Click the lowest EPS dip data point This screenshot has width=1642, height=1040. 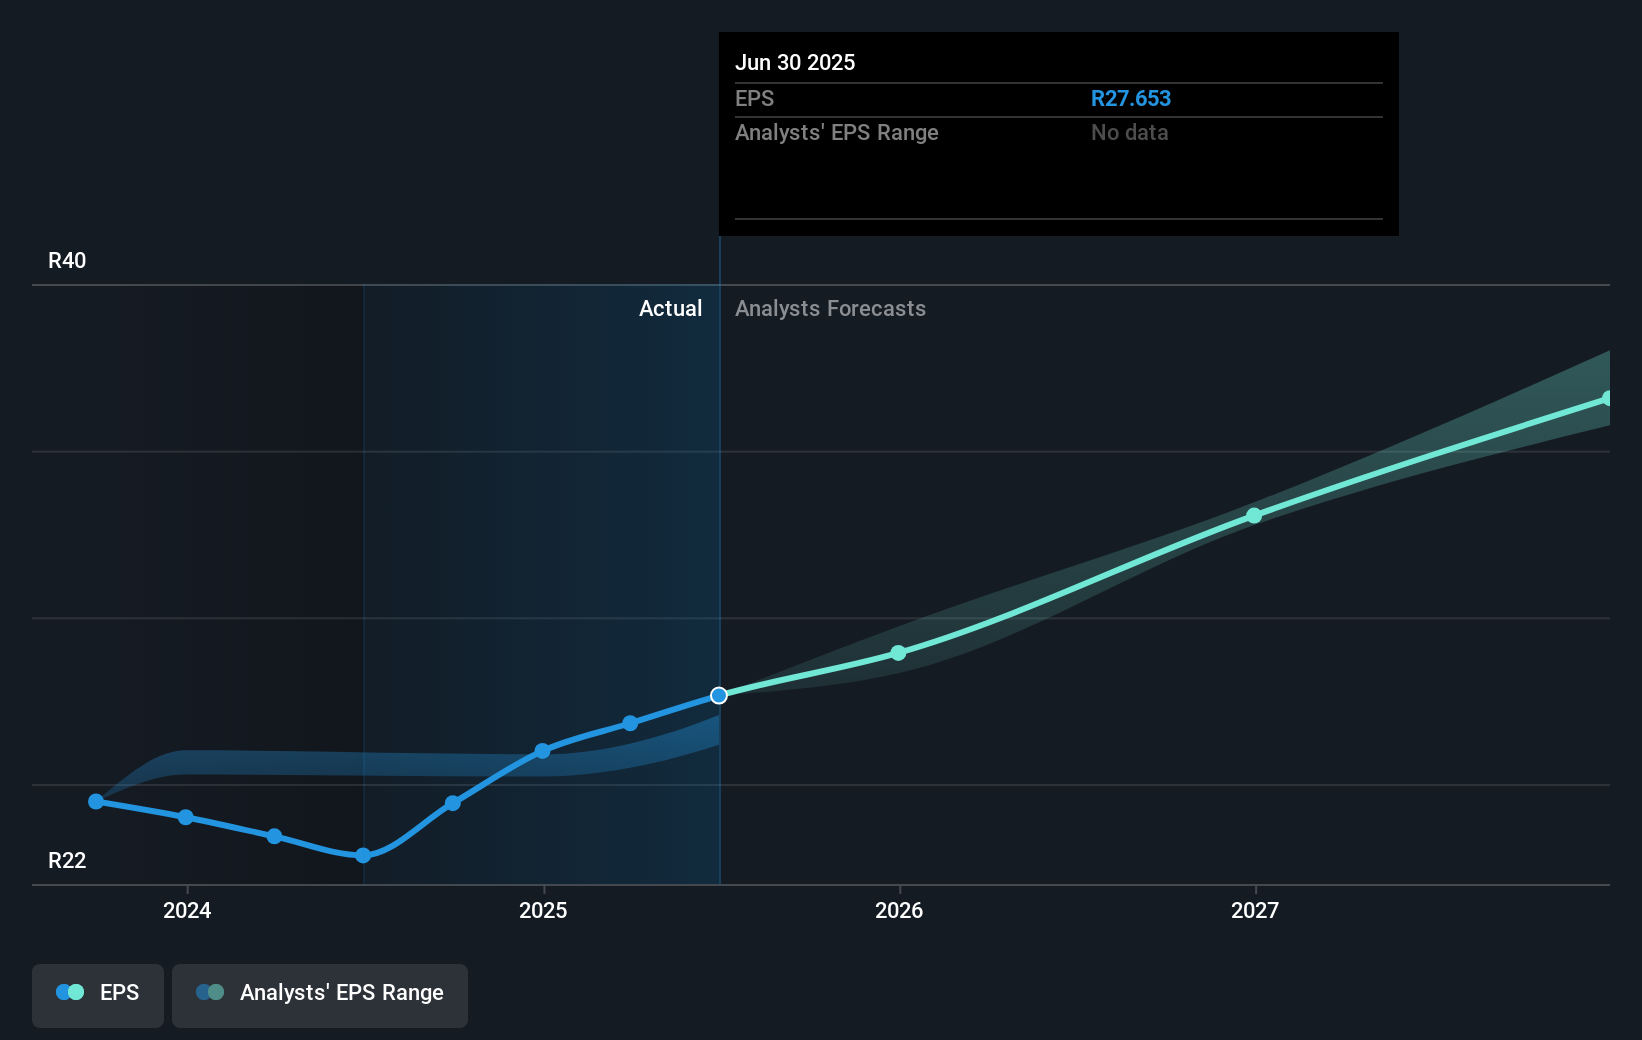[x=362, y=855]
